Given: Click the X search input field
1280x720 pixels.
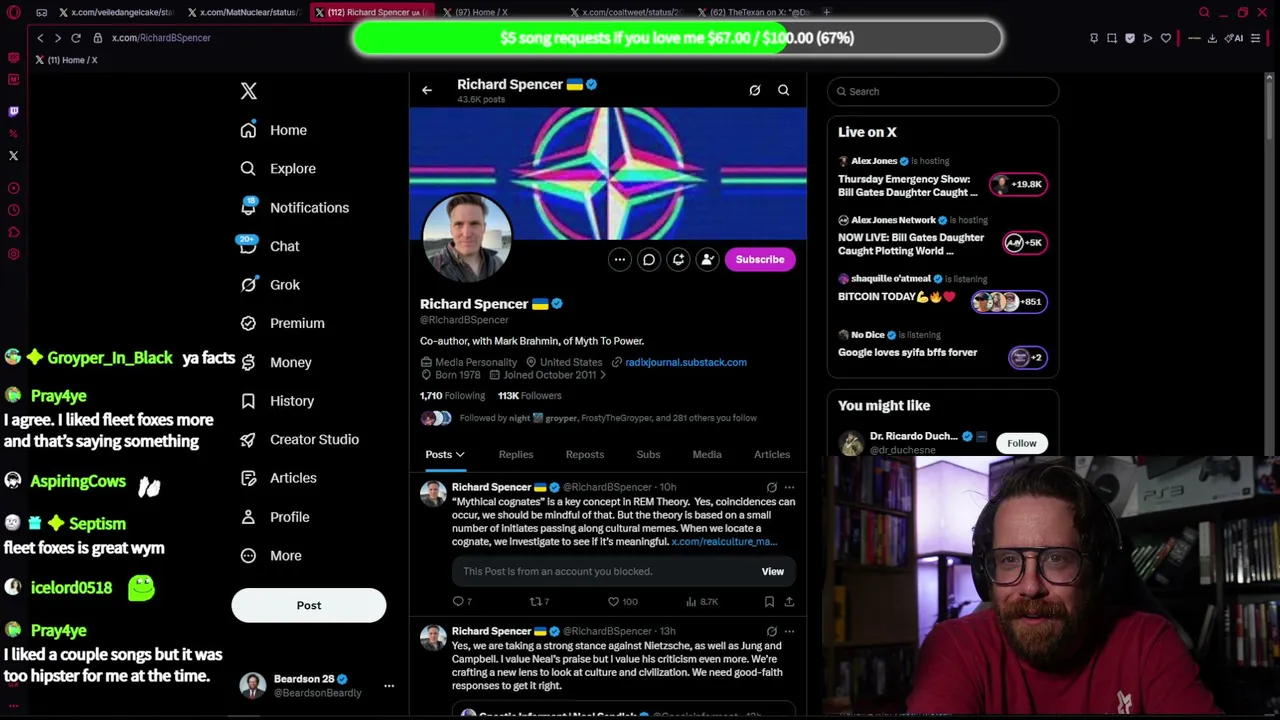Looking at the screenshot, I should (x=943, y=91).
